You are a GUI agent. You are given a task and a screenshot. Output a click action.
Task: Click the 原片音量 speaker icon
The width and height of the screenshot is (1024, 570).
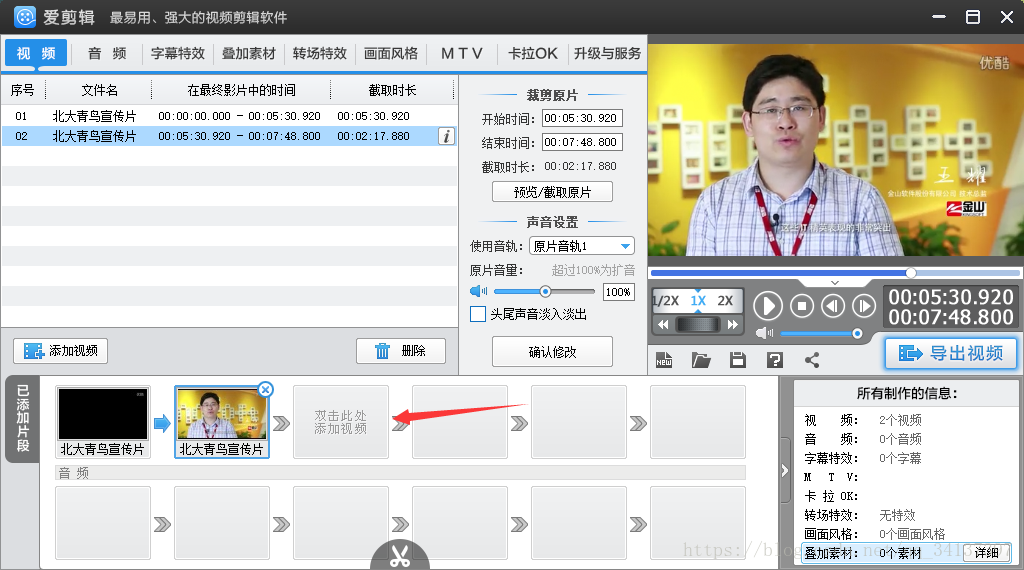coord(479,291)
